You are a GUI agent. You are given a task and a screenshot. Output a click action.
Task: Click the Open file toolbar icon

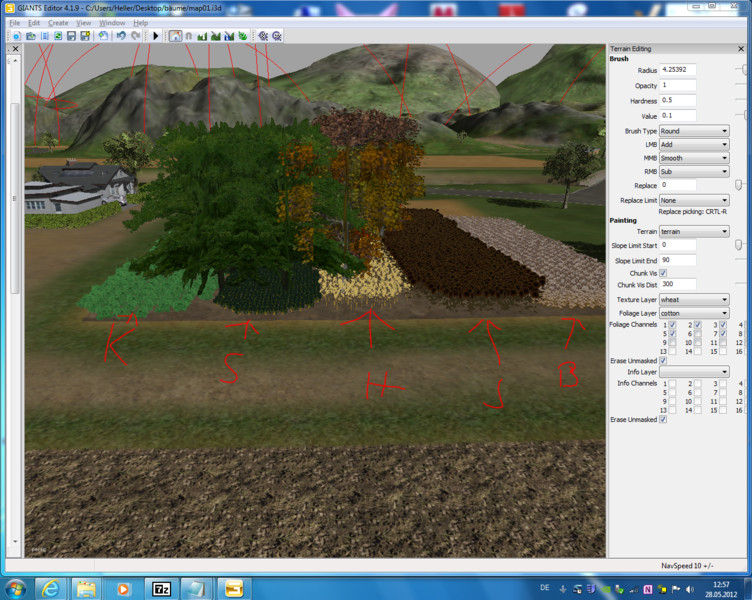[x=31, y=36]
